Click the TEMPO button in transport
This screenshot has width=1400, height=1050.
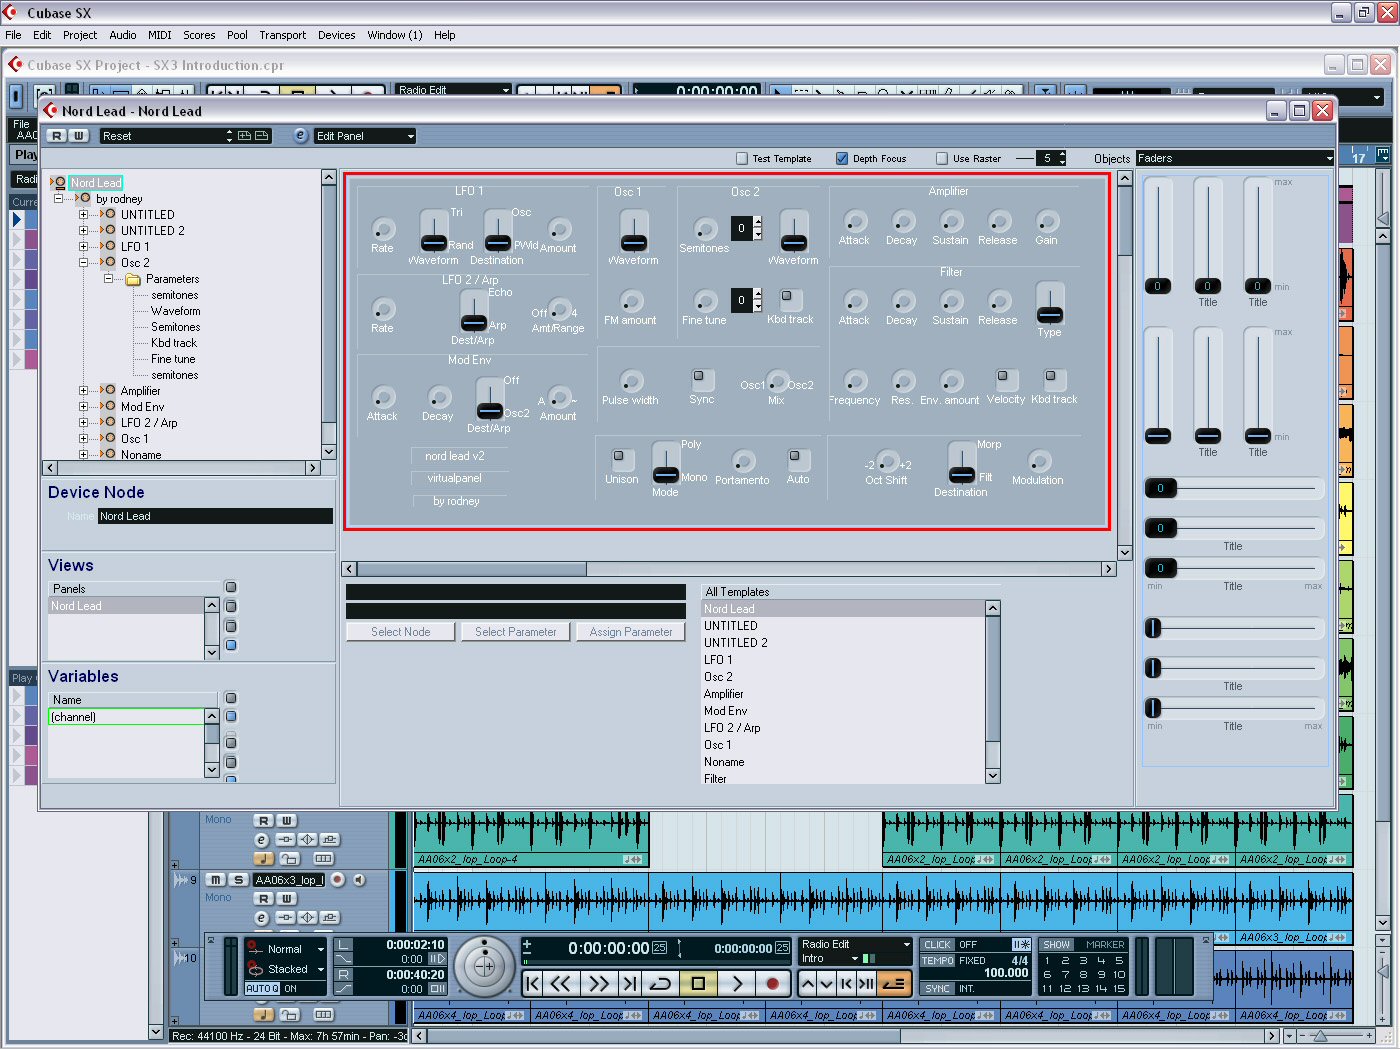[938, 961]
